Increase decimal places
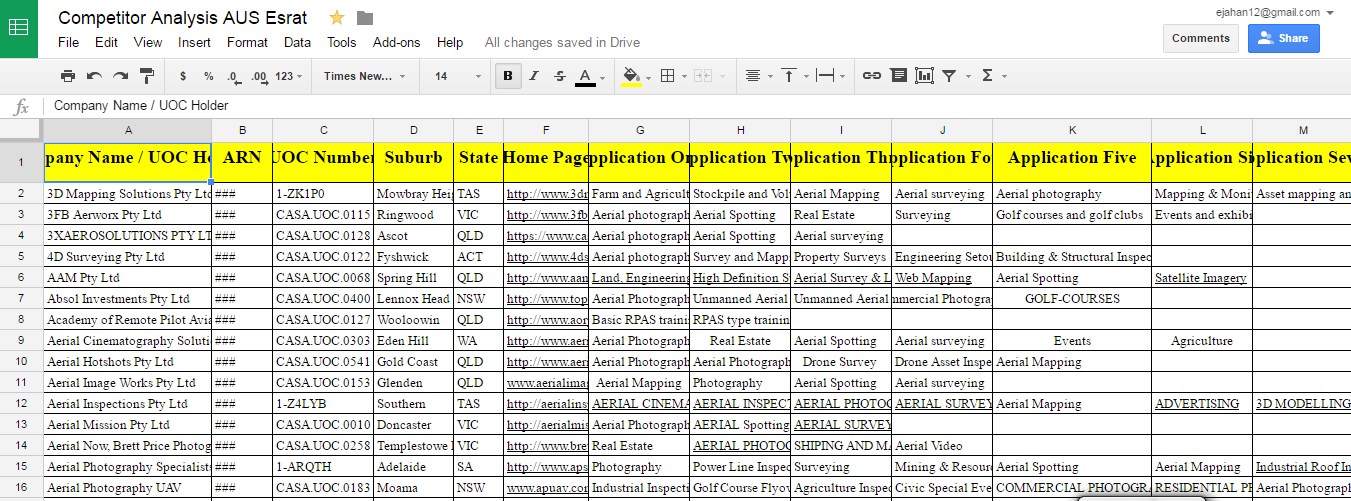The width and height of the screenshot is (1351, 501). [259, 76]
